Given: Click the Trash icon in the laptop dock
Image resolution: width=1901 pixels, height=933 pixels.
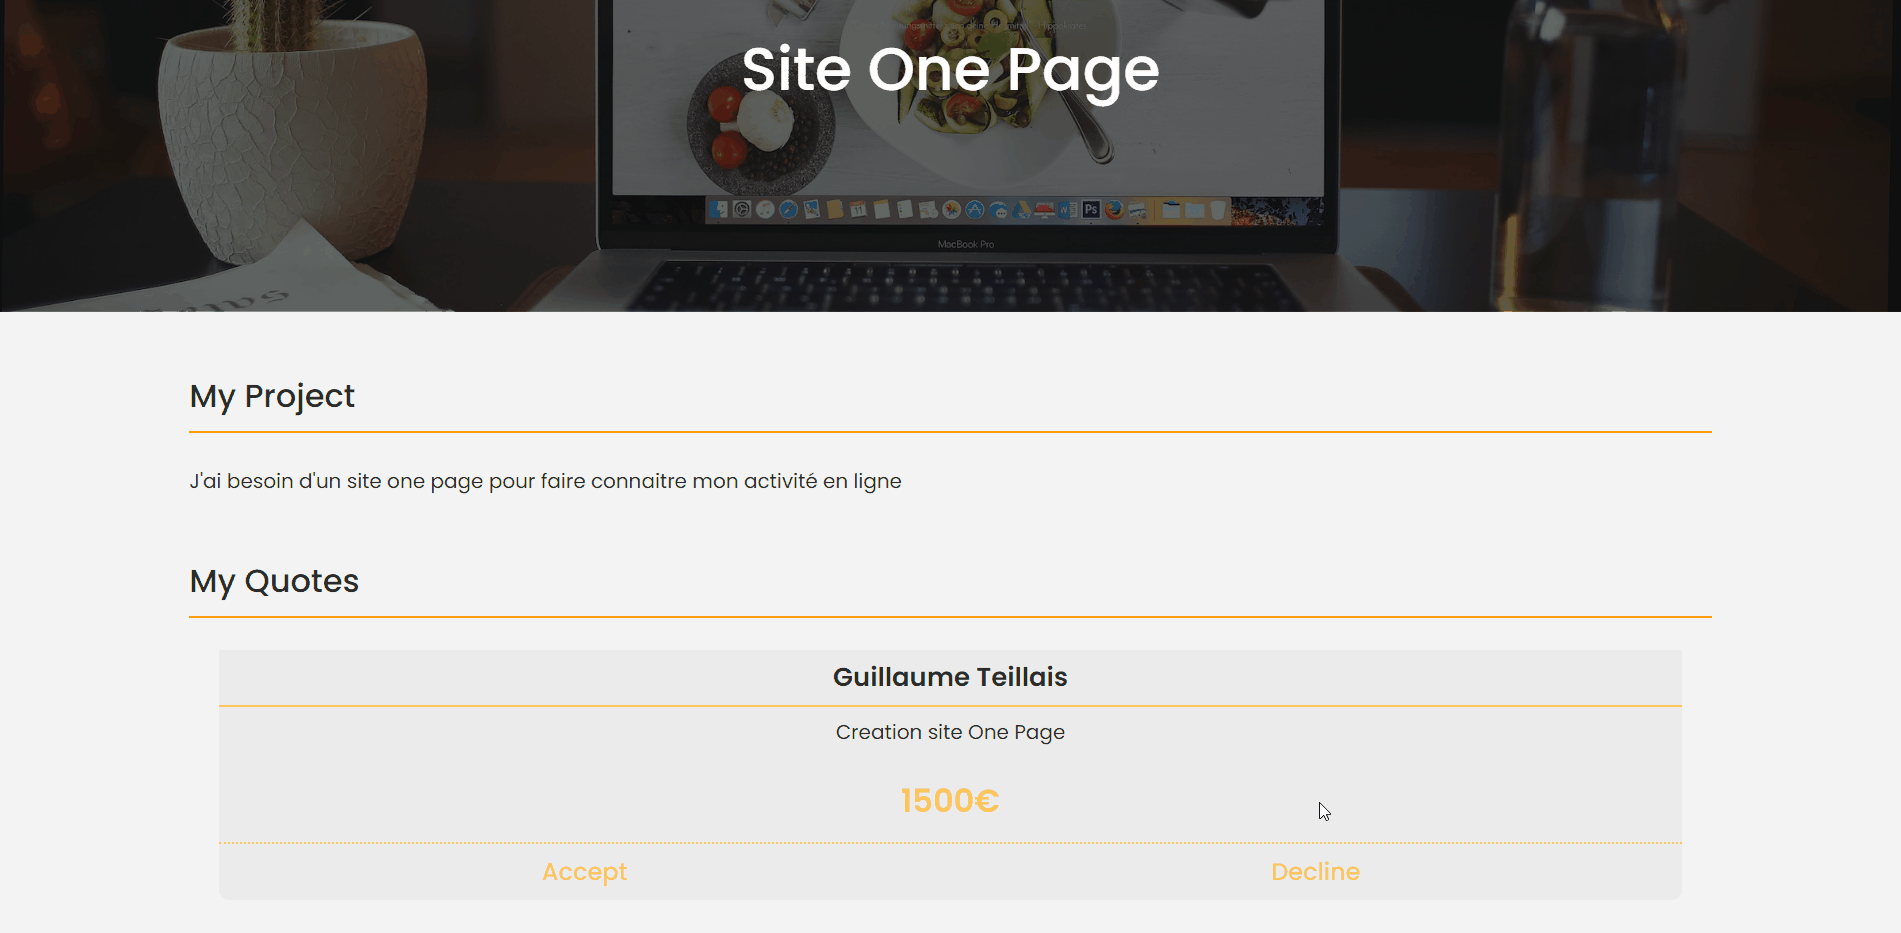Looking at the screenshot, I should (1218, 209).
